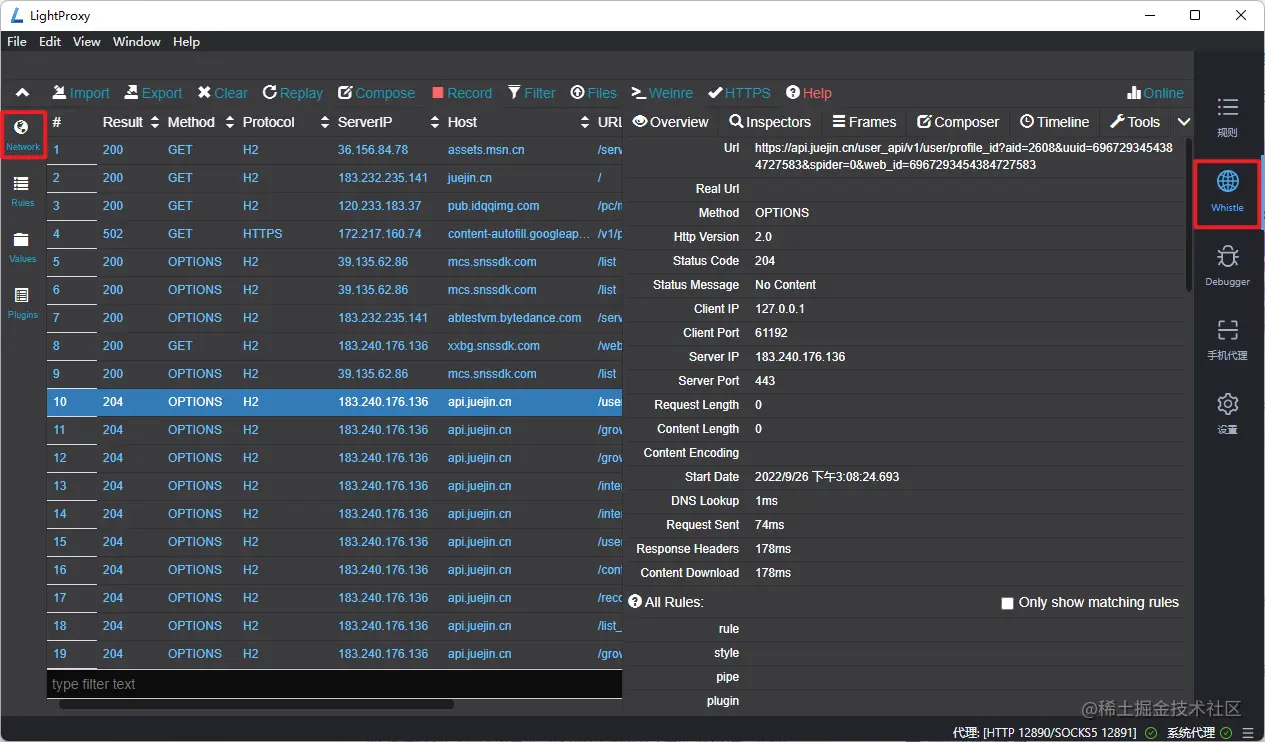Open the Plugins panel in left sidebar
The image size is (1265, 742).
pos(22,302)
